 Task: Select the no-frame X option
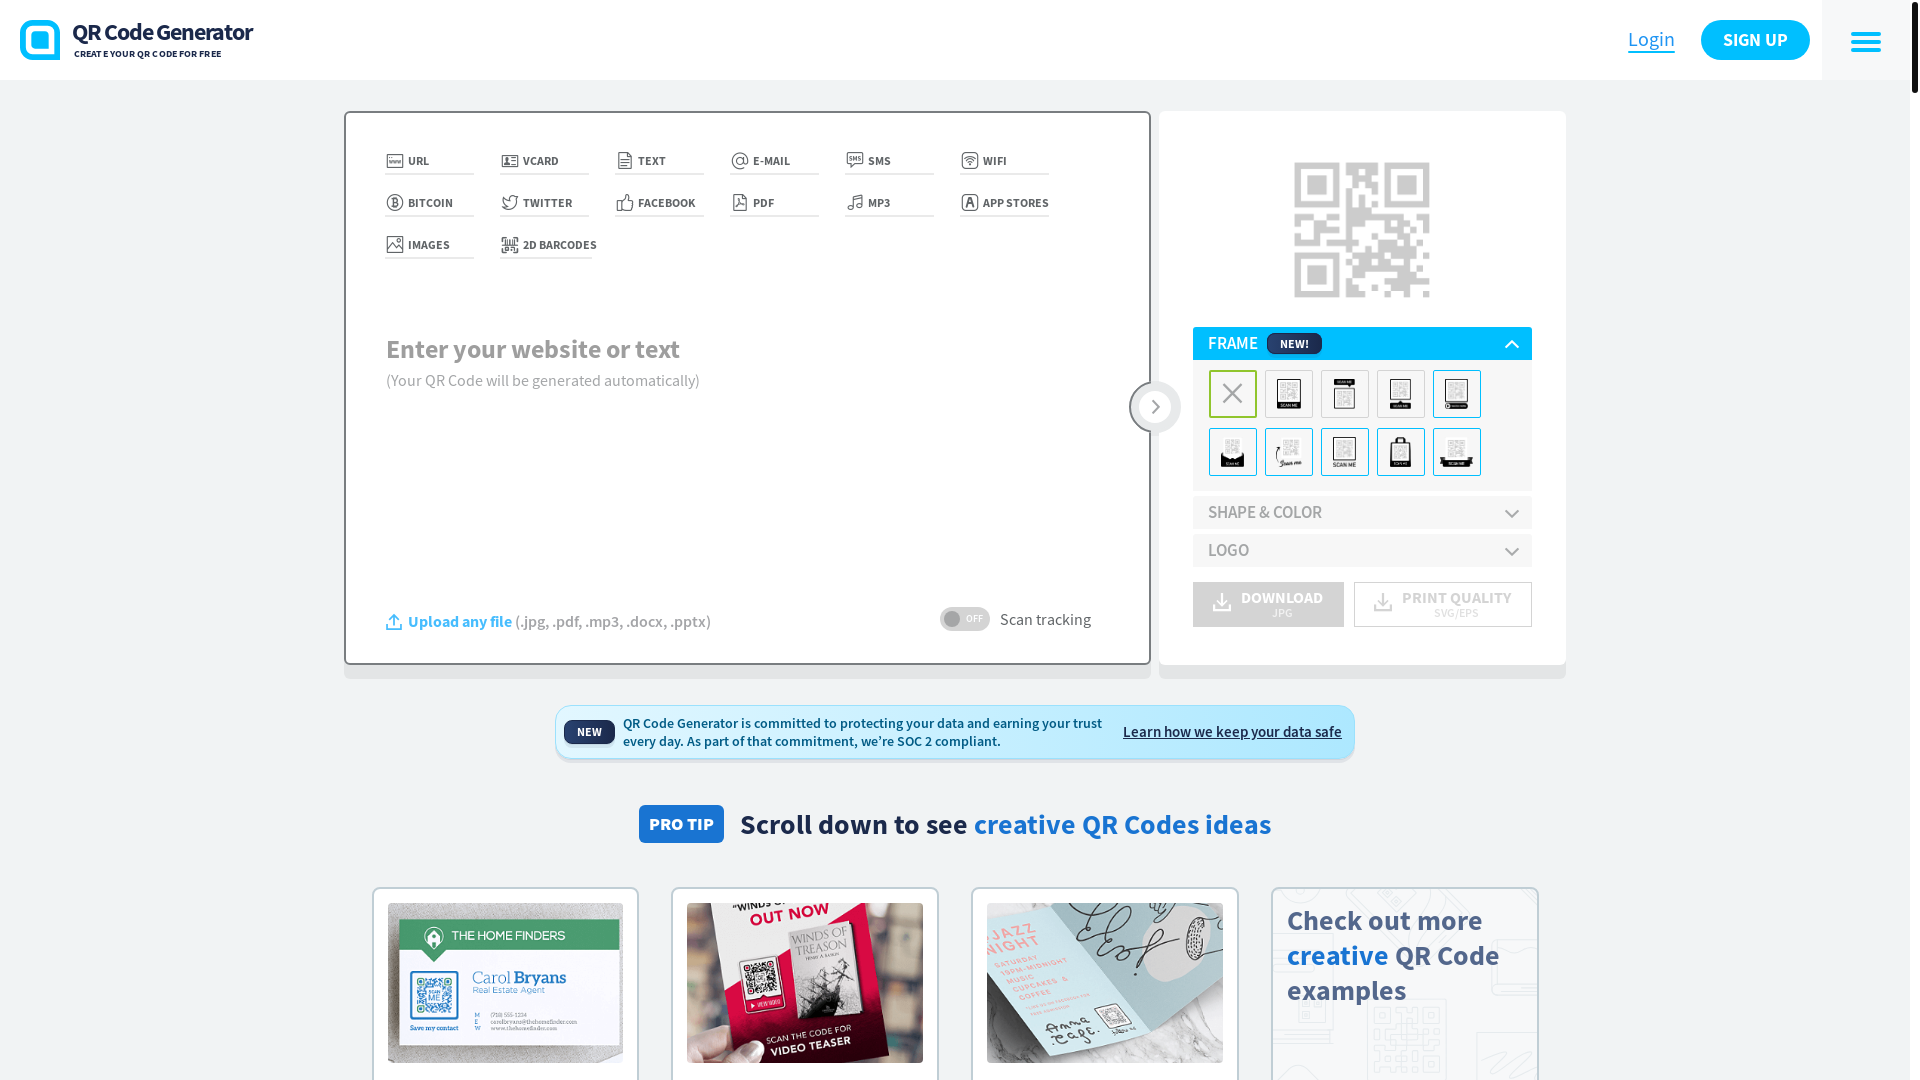[1233, 394]
